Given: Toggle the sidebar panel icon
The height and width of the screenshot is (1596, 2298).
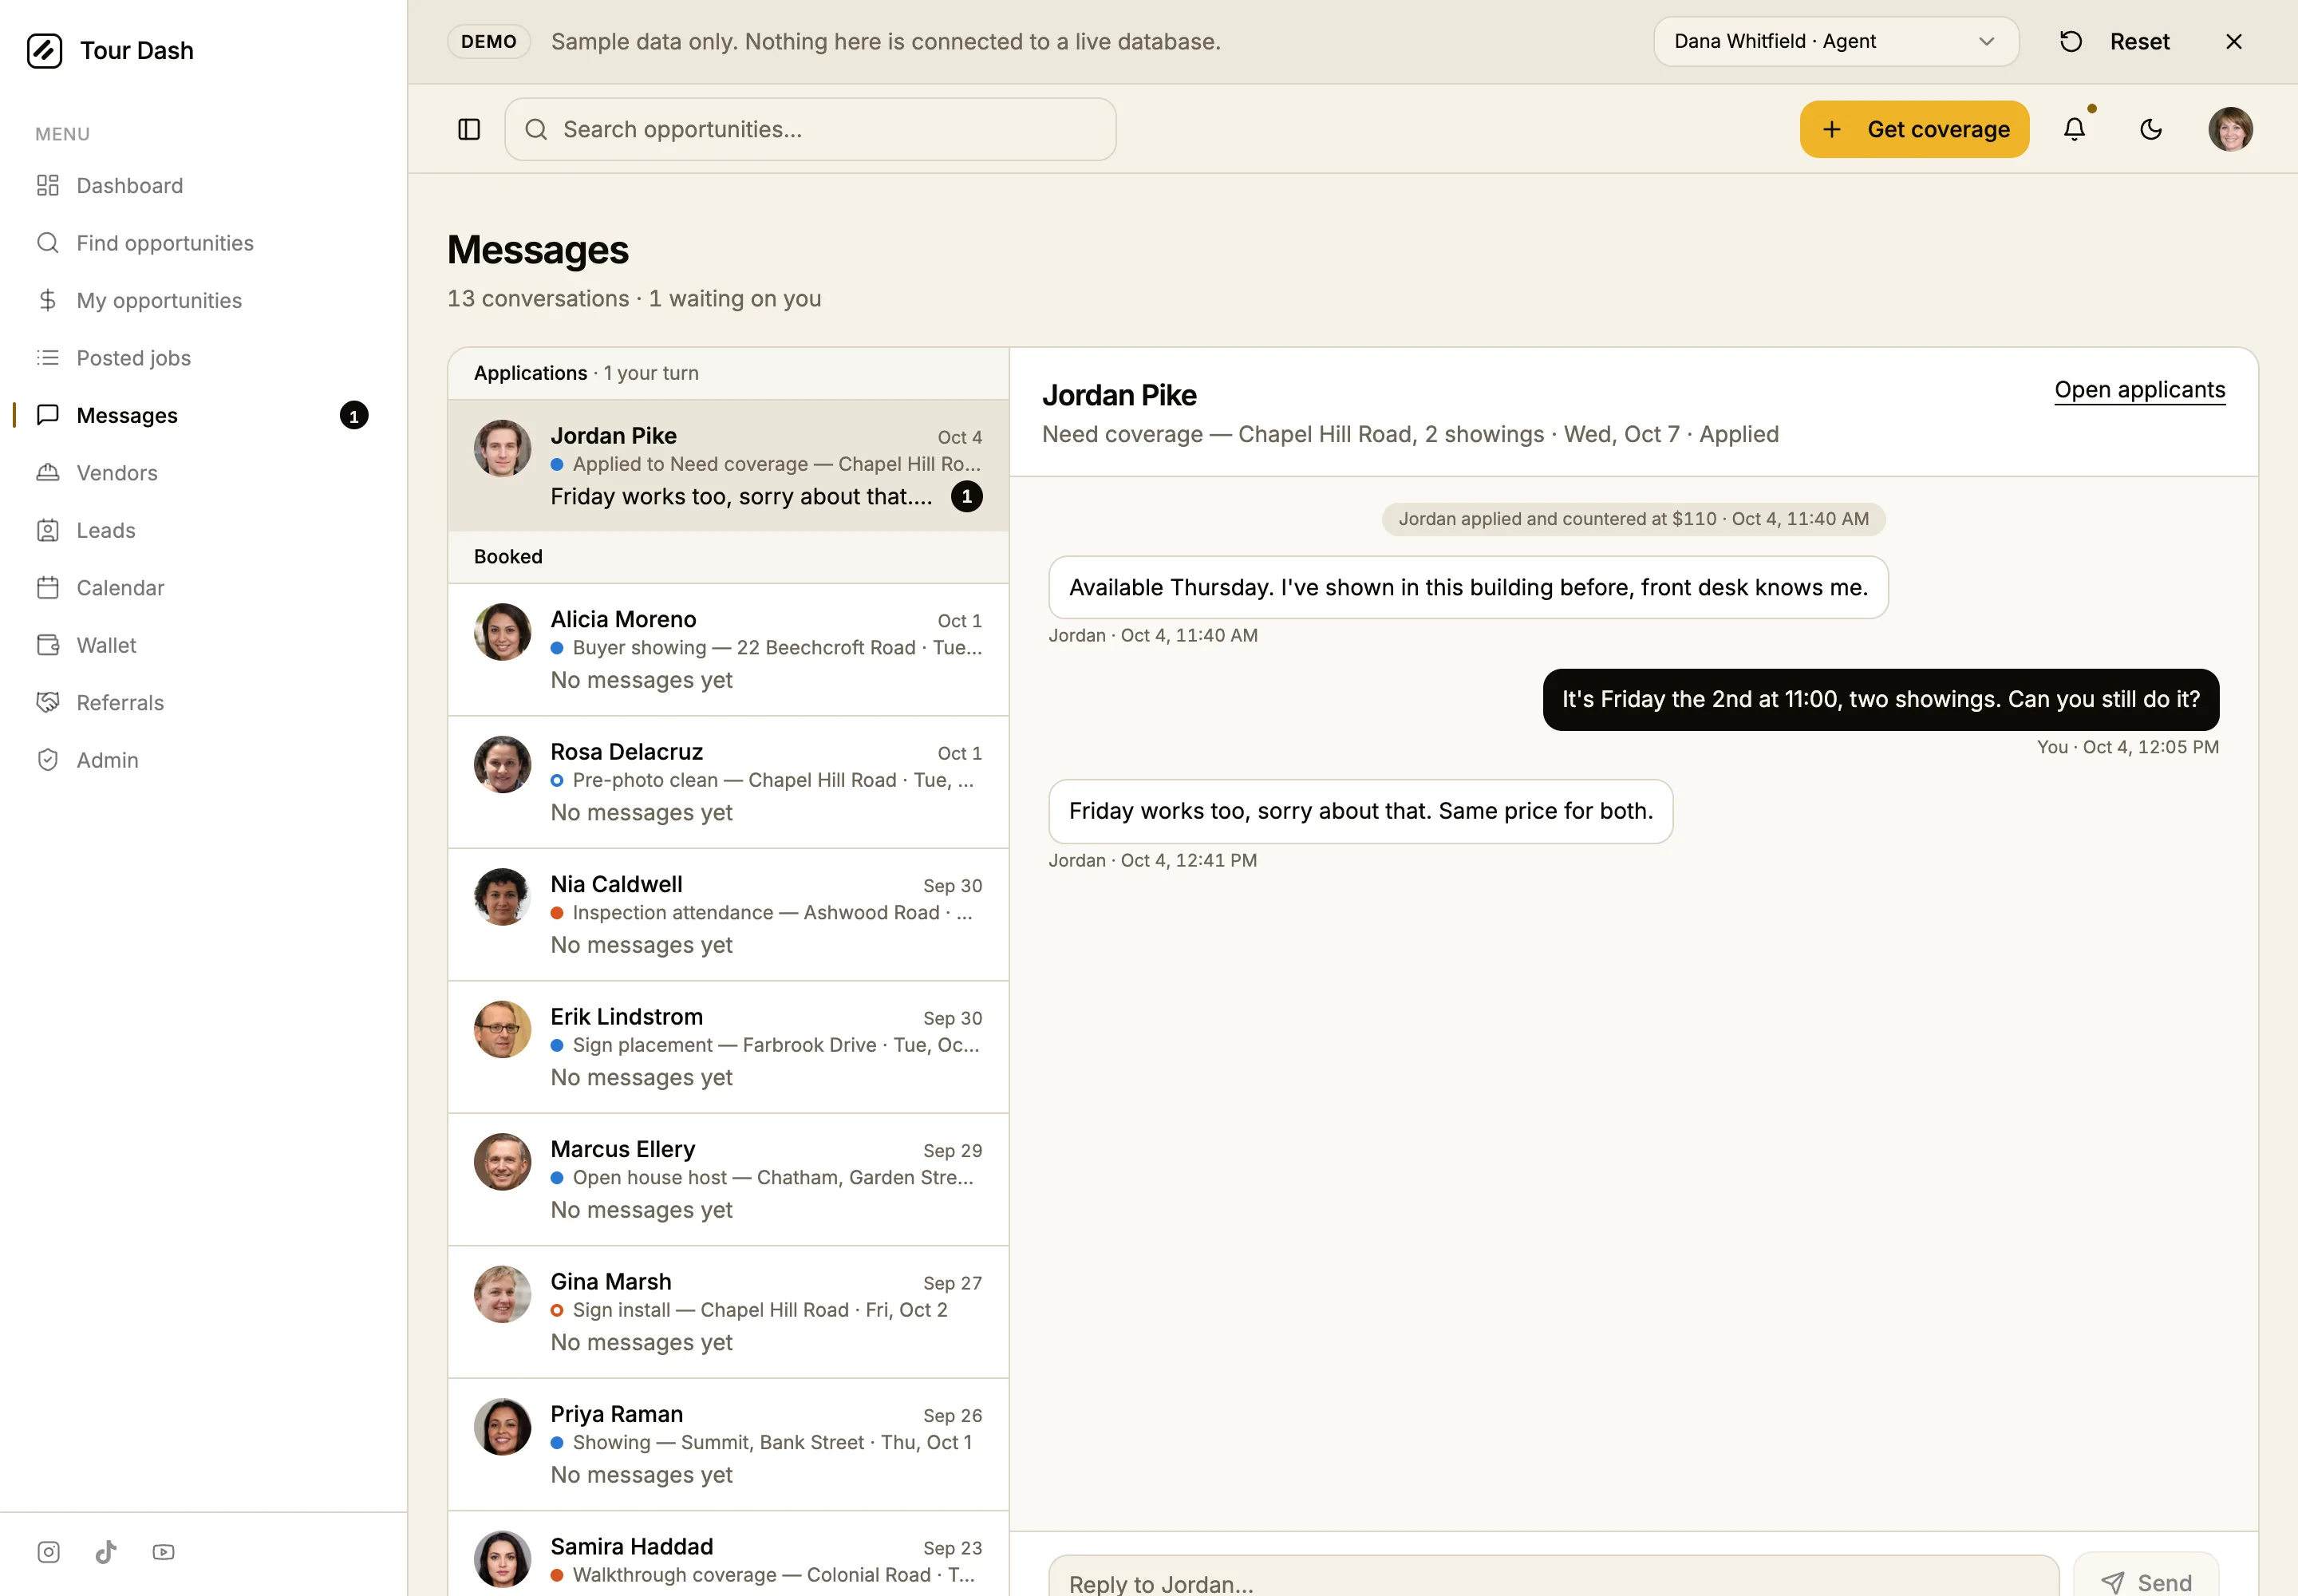Looking at the screenshot, I should coord(469,129).
